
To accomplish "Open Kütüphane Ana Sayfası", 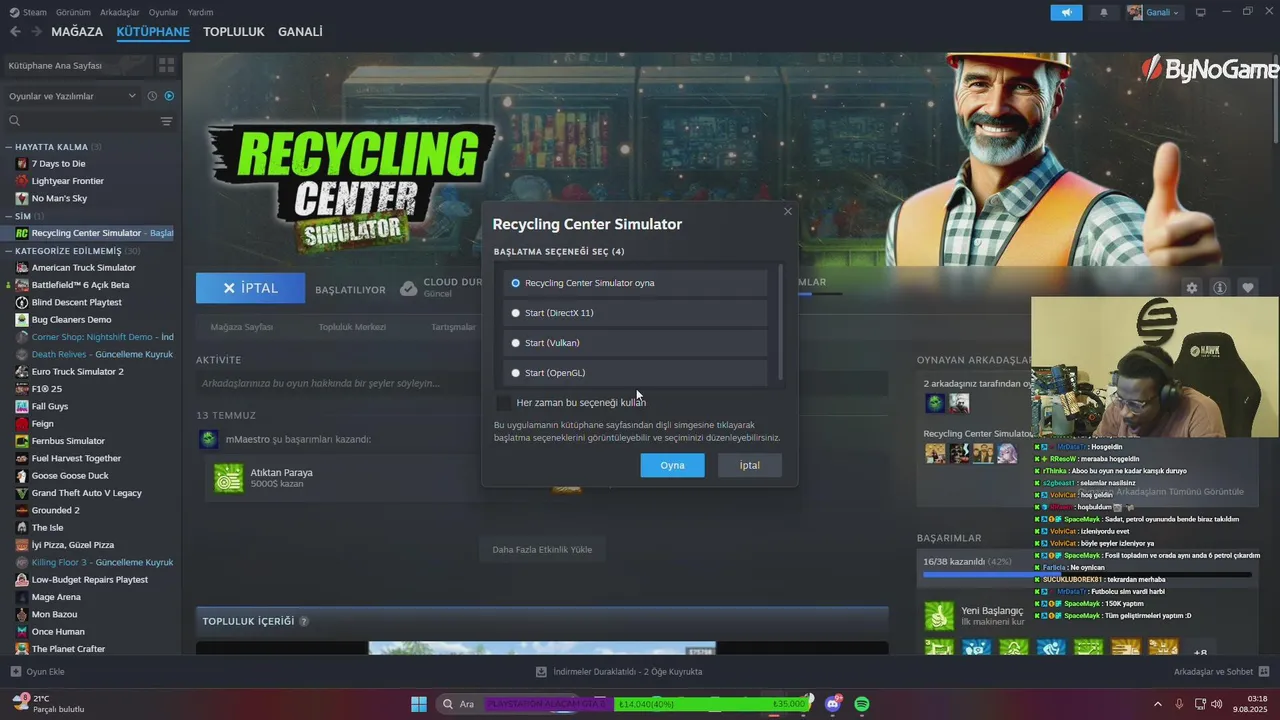I will click(77, 65).
